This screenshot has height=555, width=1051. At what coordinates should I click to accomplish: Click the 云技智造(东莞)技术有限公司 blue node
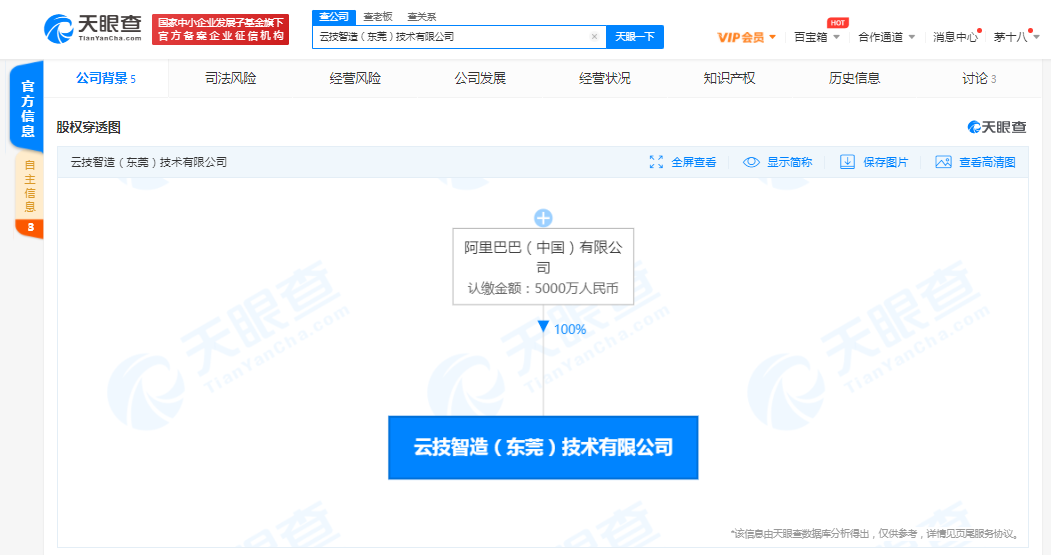543,447
